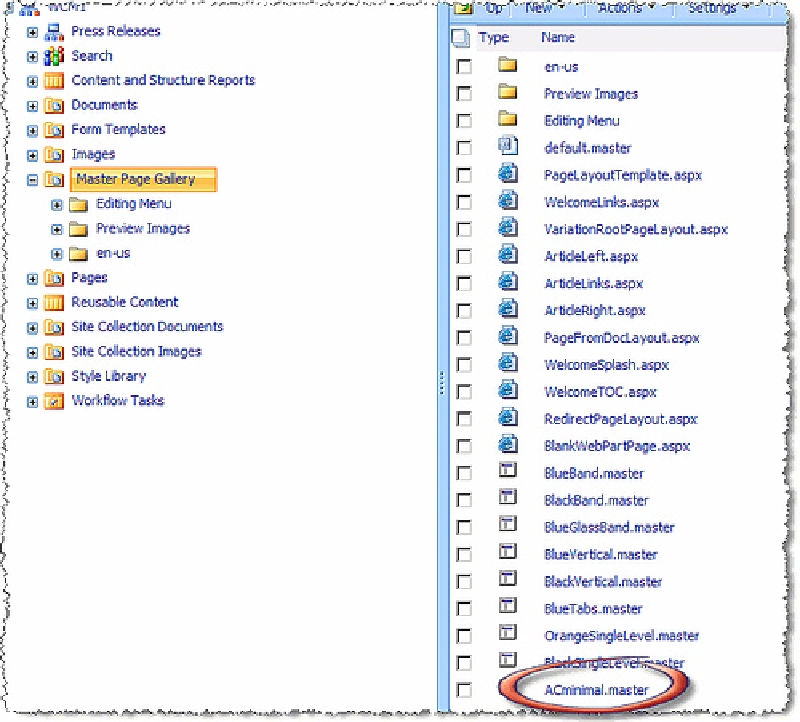Image resolution: width=800 pixels, height=722 pixels.
Task: Click the Images library icon
Action: (55, 154)
